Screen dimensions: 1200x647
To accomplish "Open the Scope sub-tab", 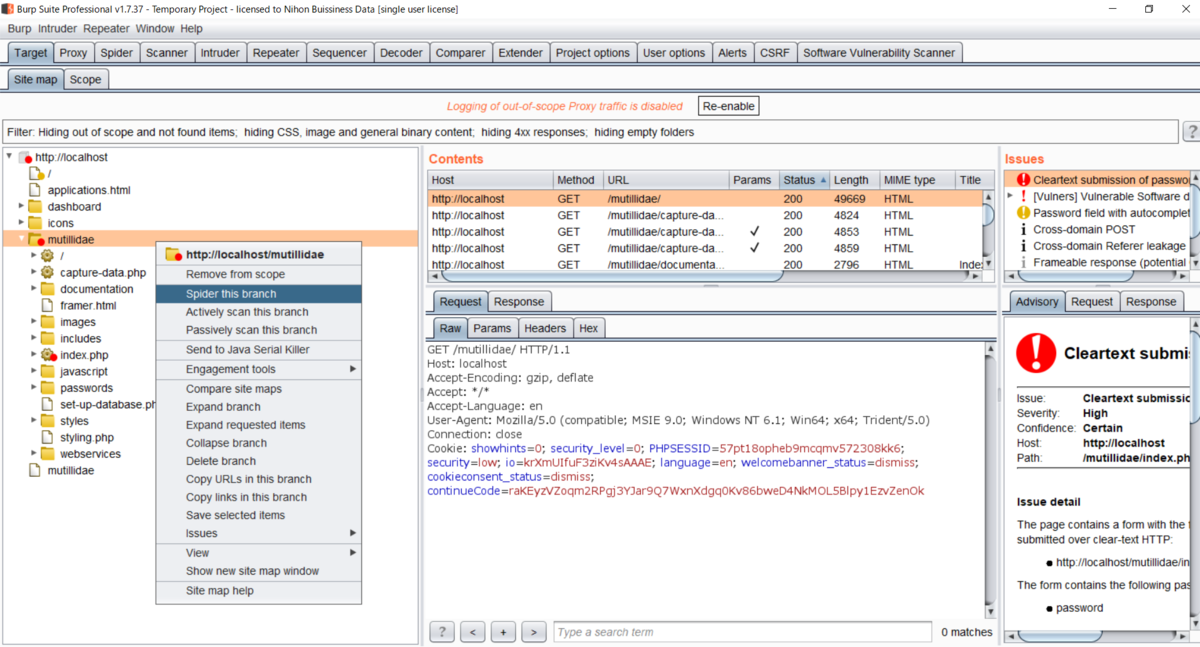I will (x=86, y=79).
